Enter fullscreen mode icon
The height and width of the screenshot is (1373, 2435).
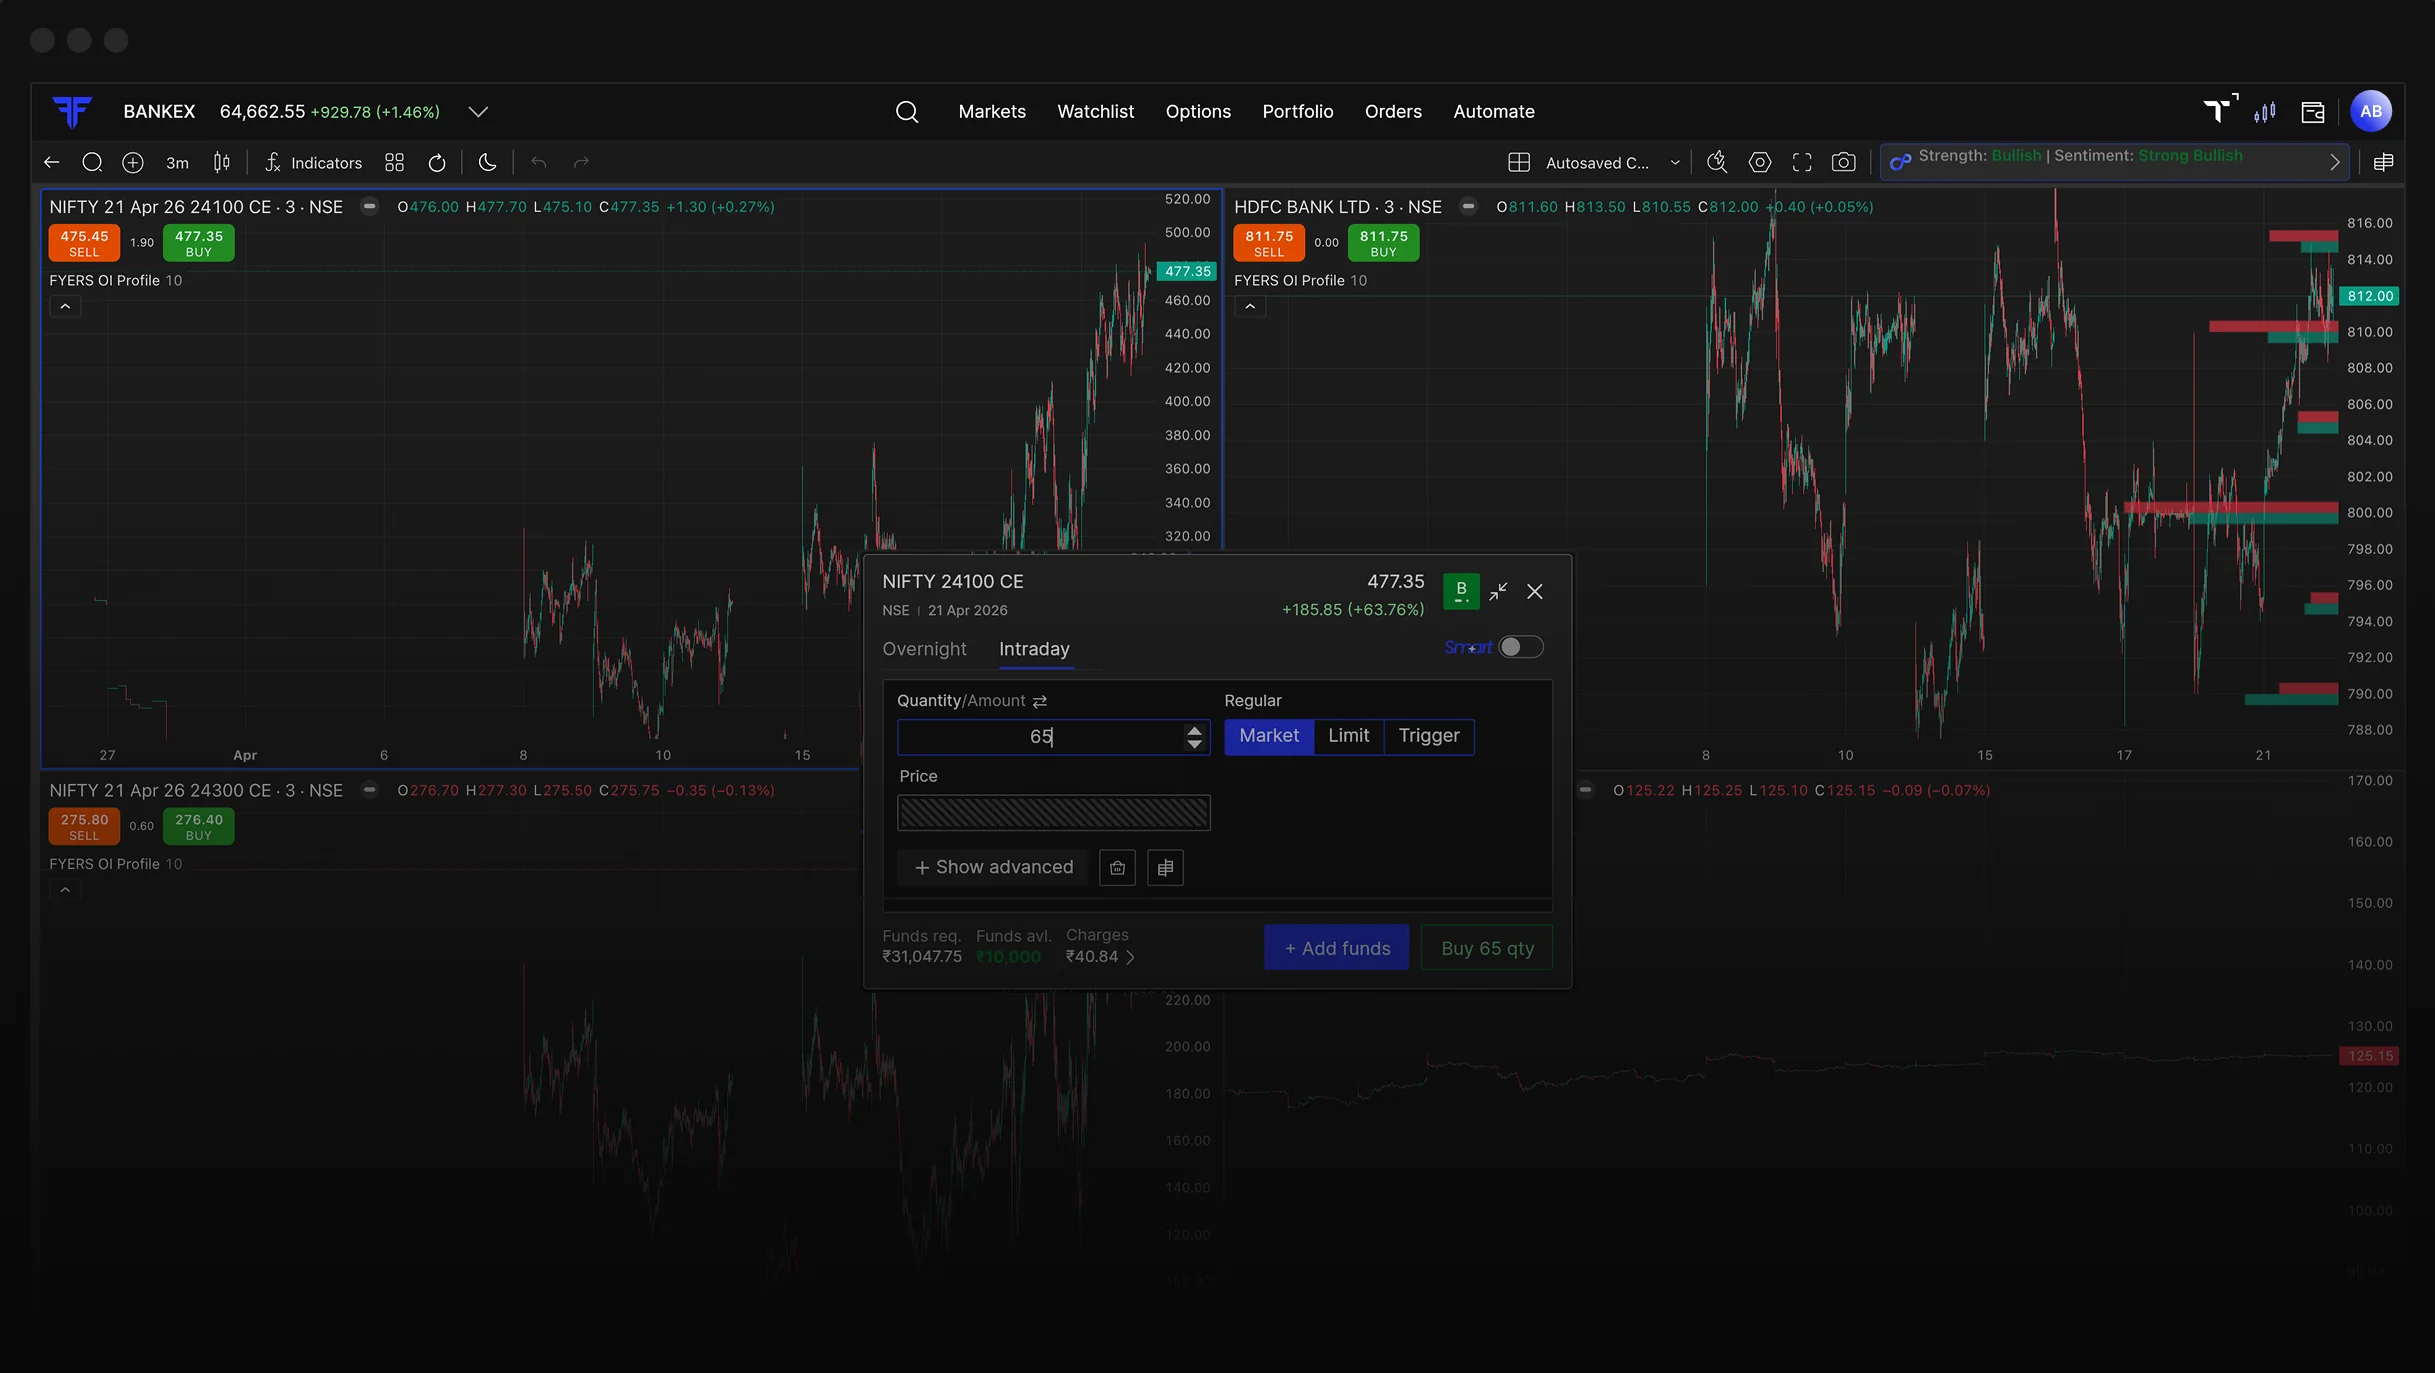[x=1802, y=162]
